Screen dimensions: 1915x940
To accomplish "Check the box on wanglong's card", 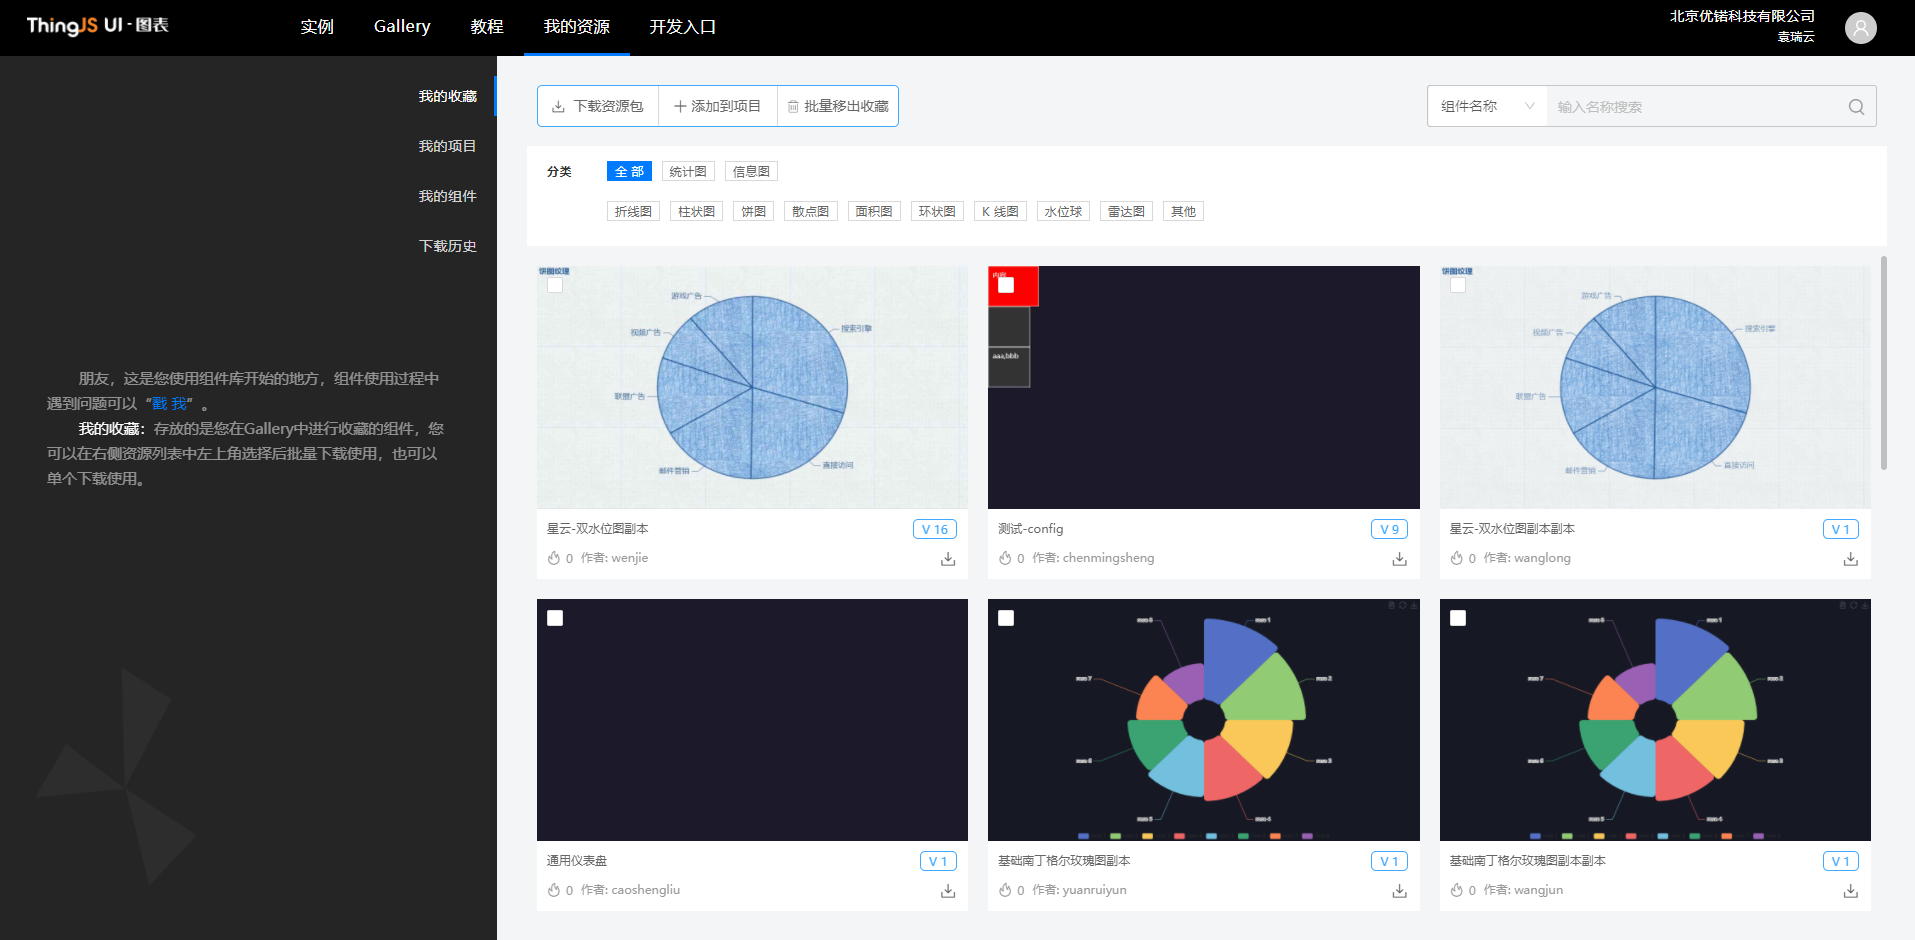I will click(x=1458, y=285).
